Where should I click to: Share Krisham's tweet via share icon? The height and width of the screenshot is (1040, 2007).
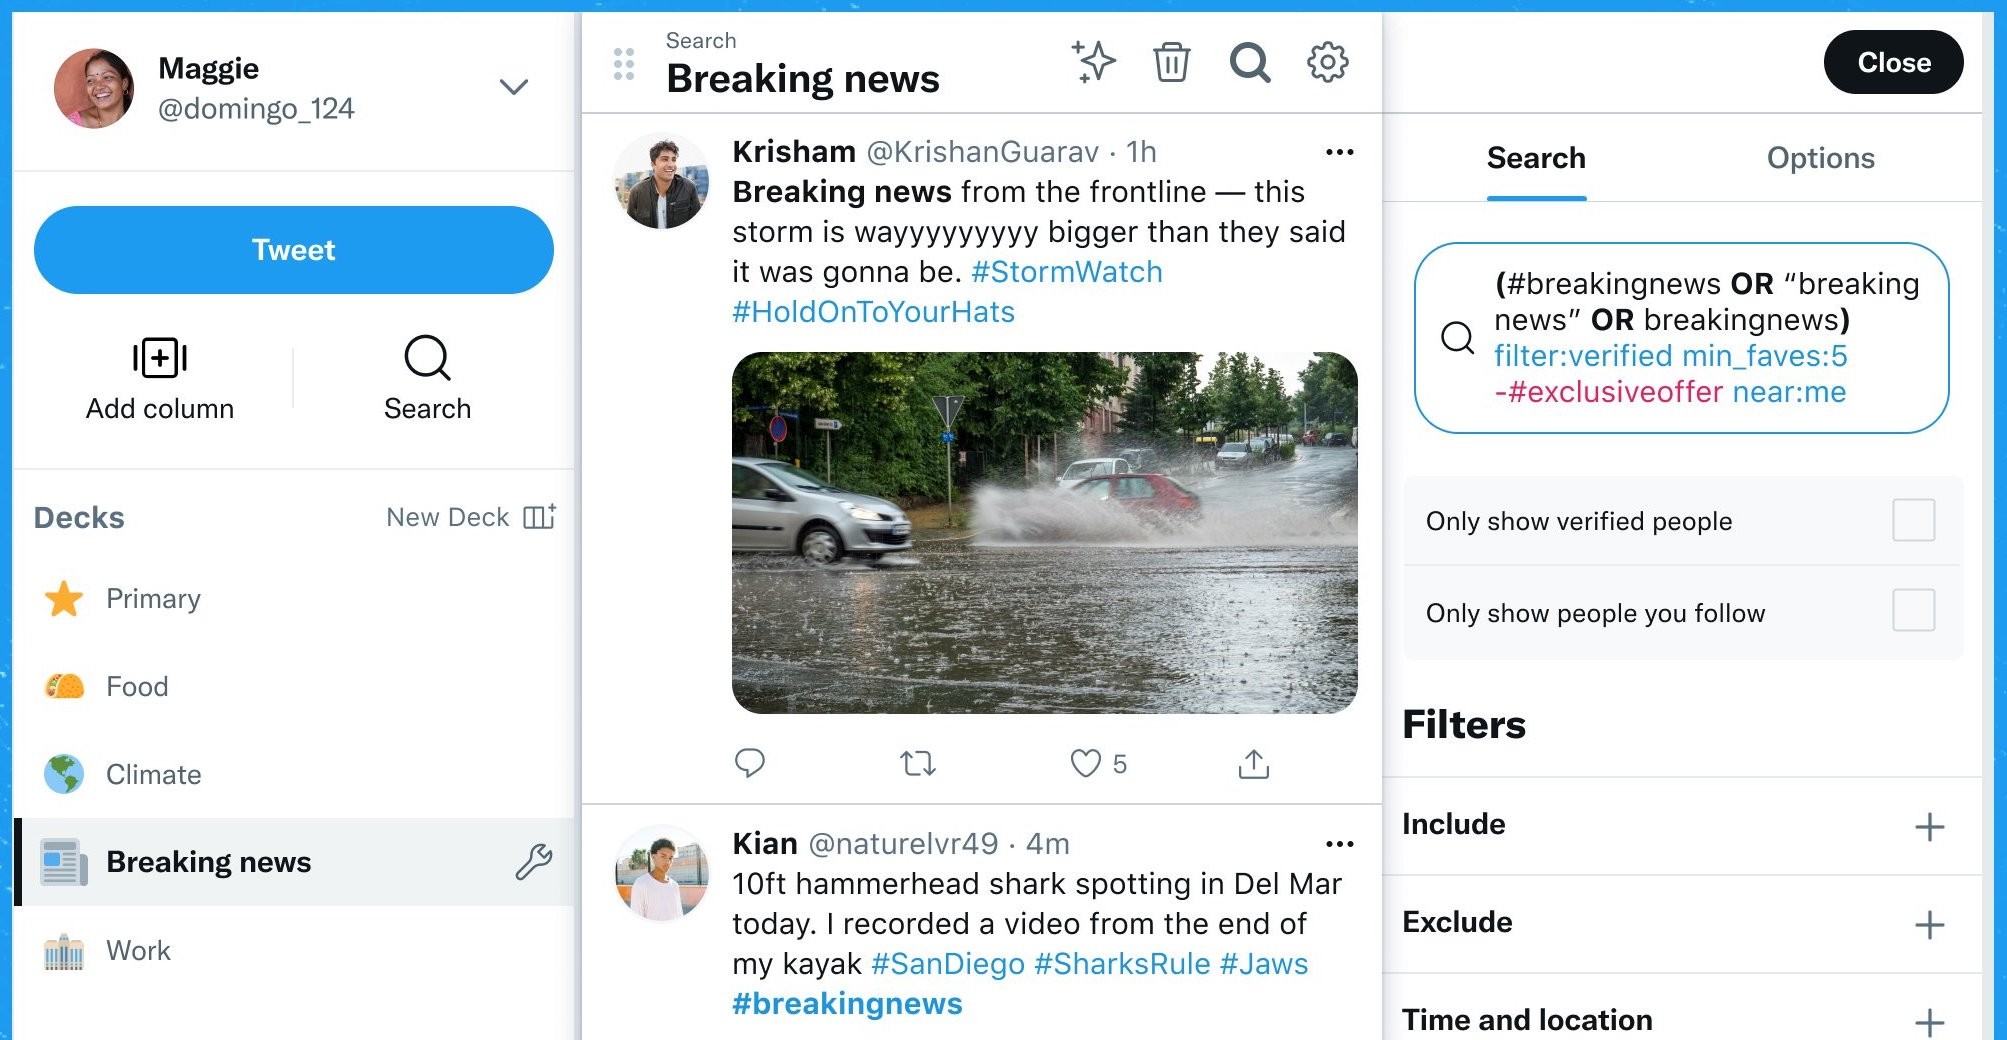1253,764
